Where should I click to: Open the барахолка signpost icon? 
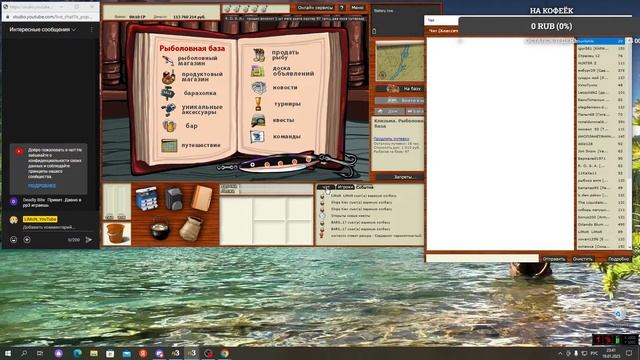point(168,93)
